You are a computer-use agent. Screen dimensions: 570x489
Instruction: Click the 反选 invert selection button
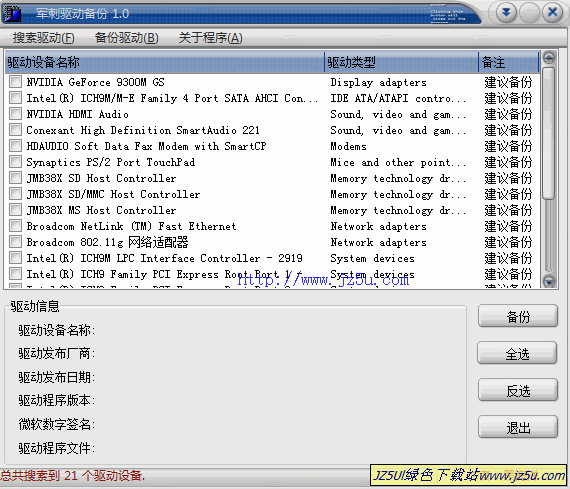[x=518, y=390]
